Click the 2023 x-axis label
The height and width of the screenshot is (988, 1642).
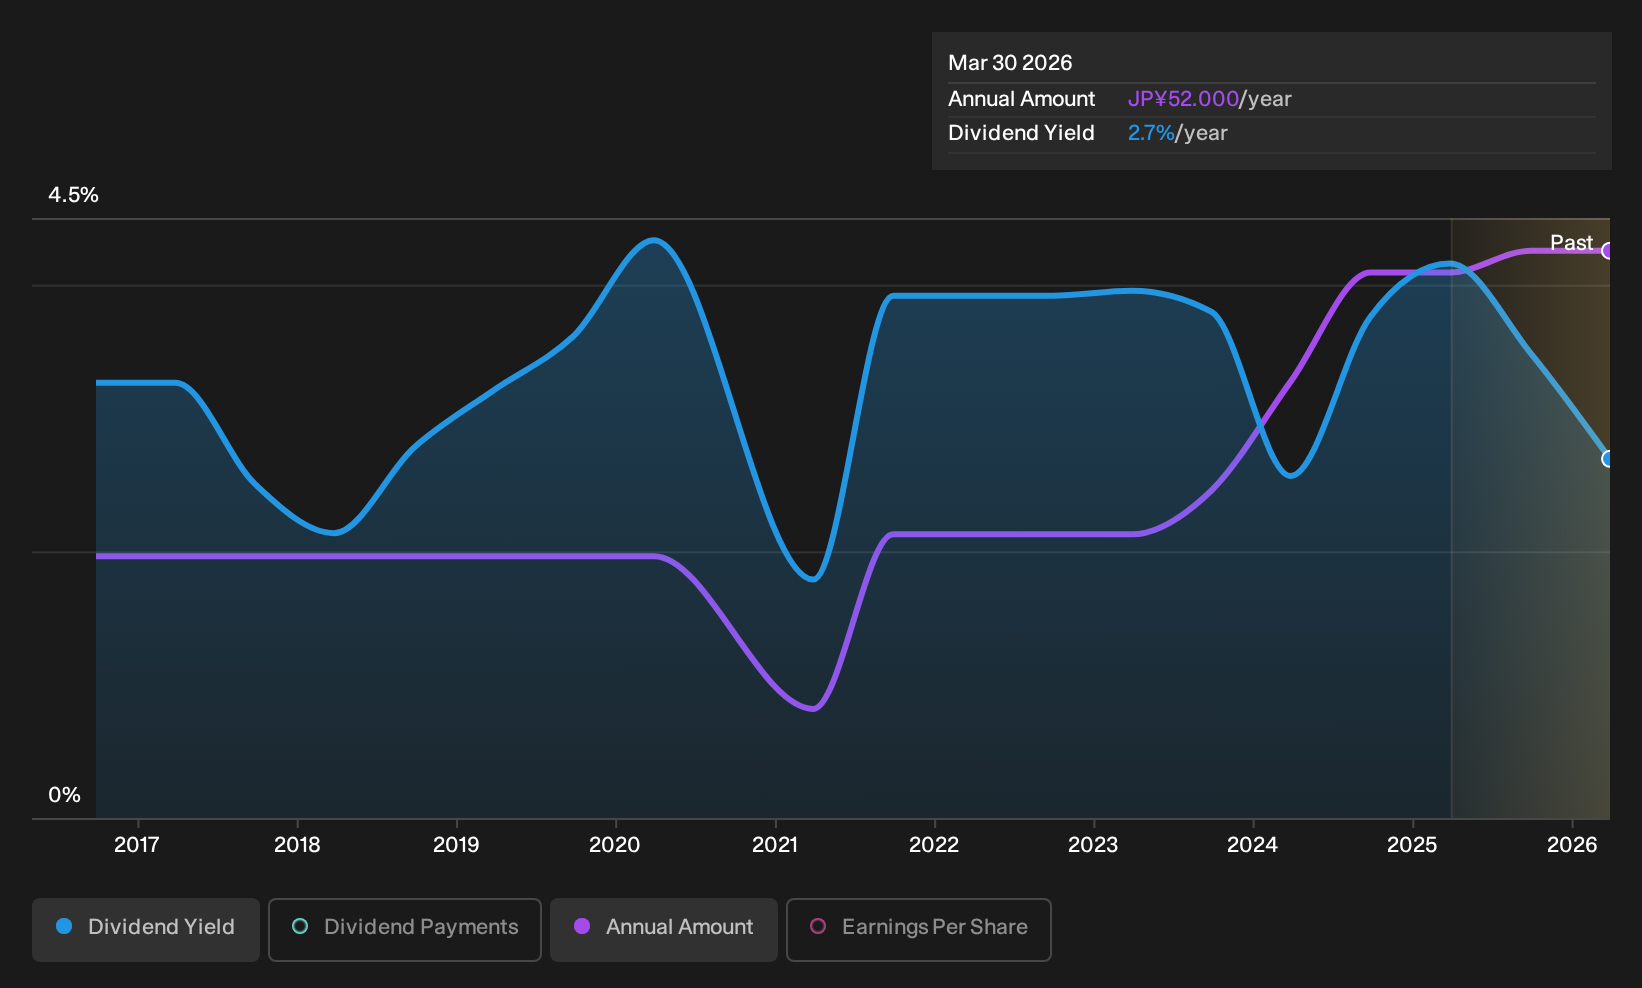click(x=1093, y=845)
